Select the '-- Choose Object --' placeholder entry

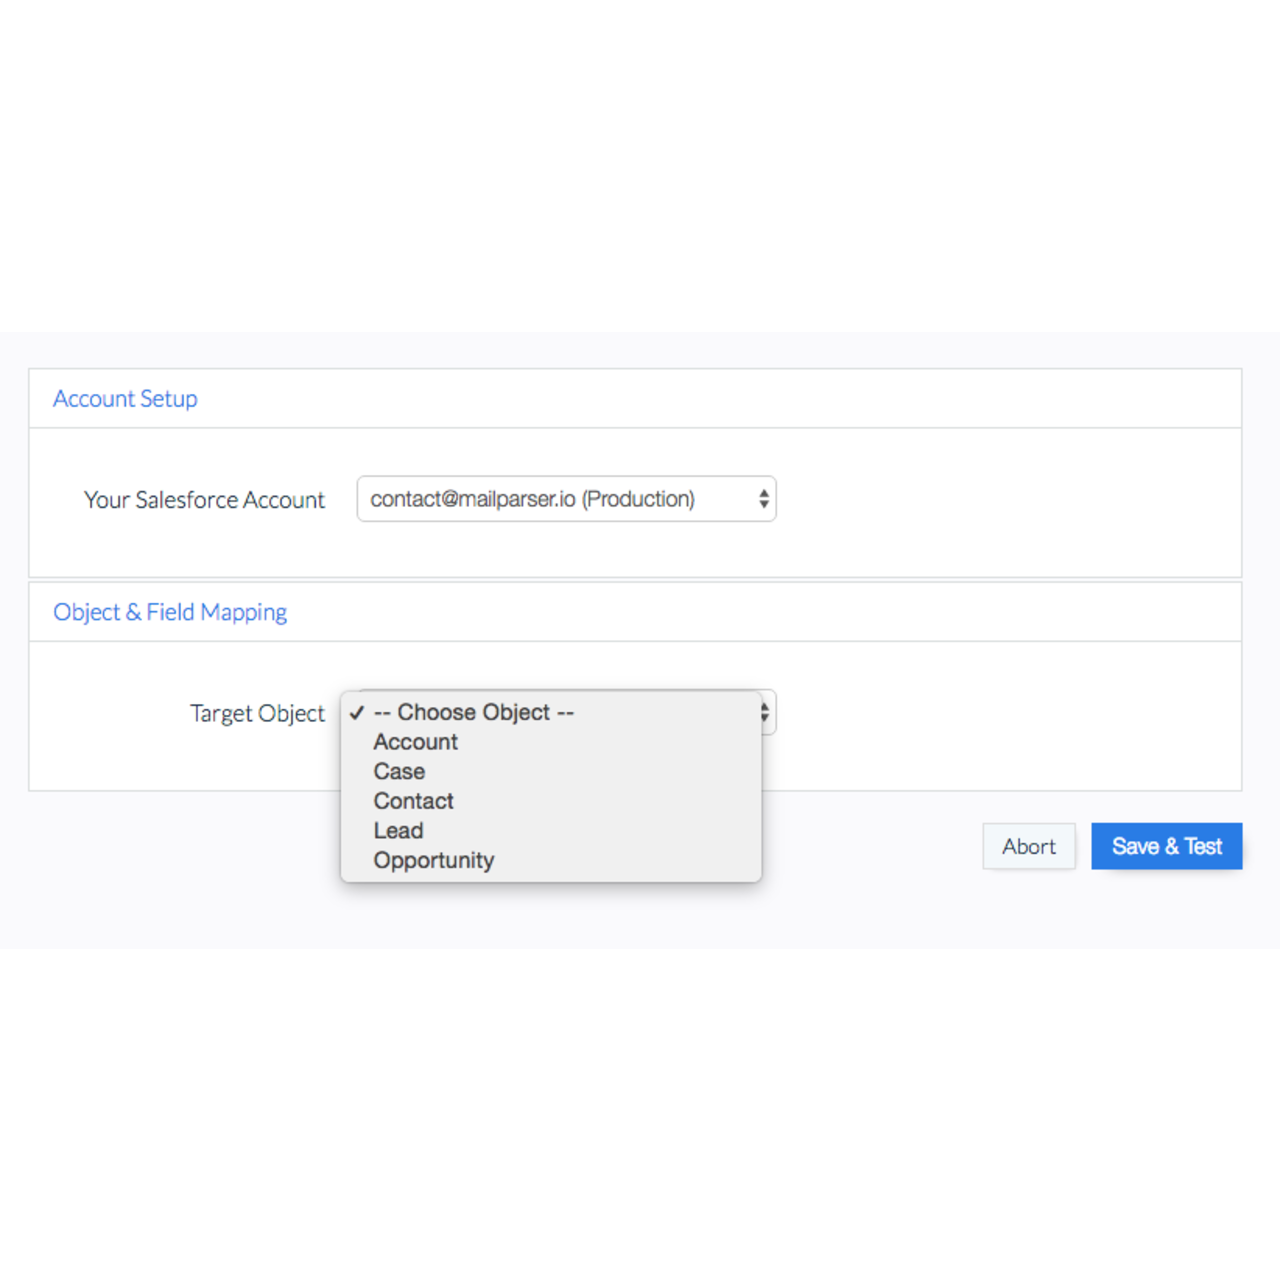pyautogui.click(x=473, y=712)
